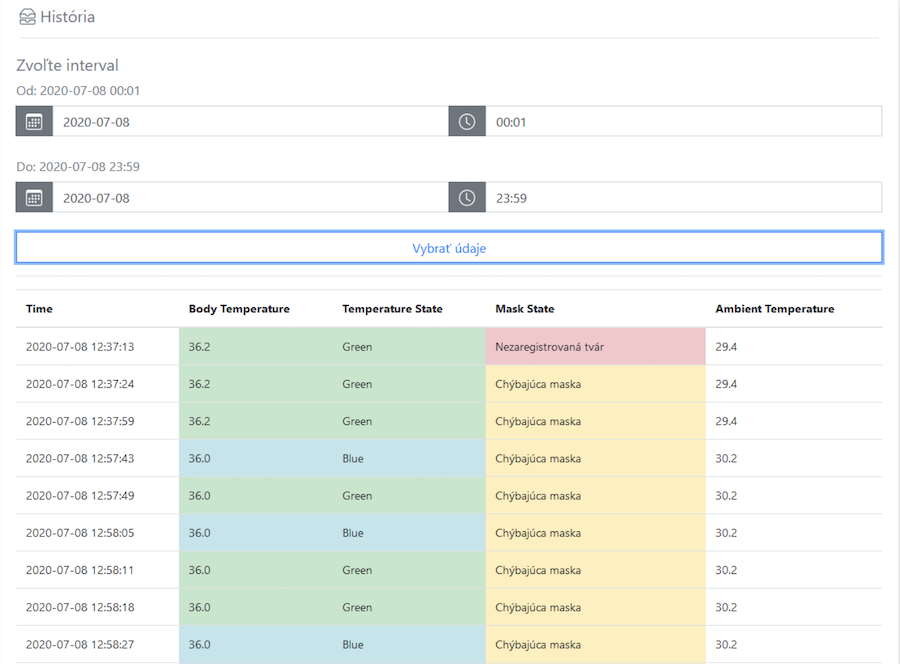900x664 pixels.
Task: Click the label Od: 2020-07-08 00:01
Action: (x=78, y=91)
